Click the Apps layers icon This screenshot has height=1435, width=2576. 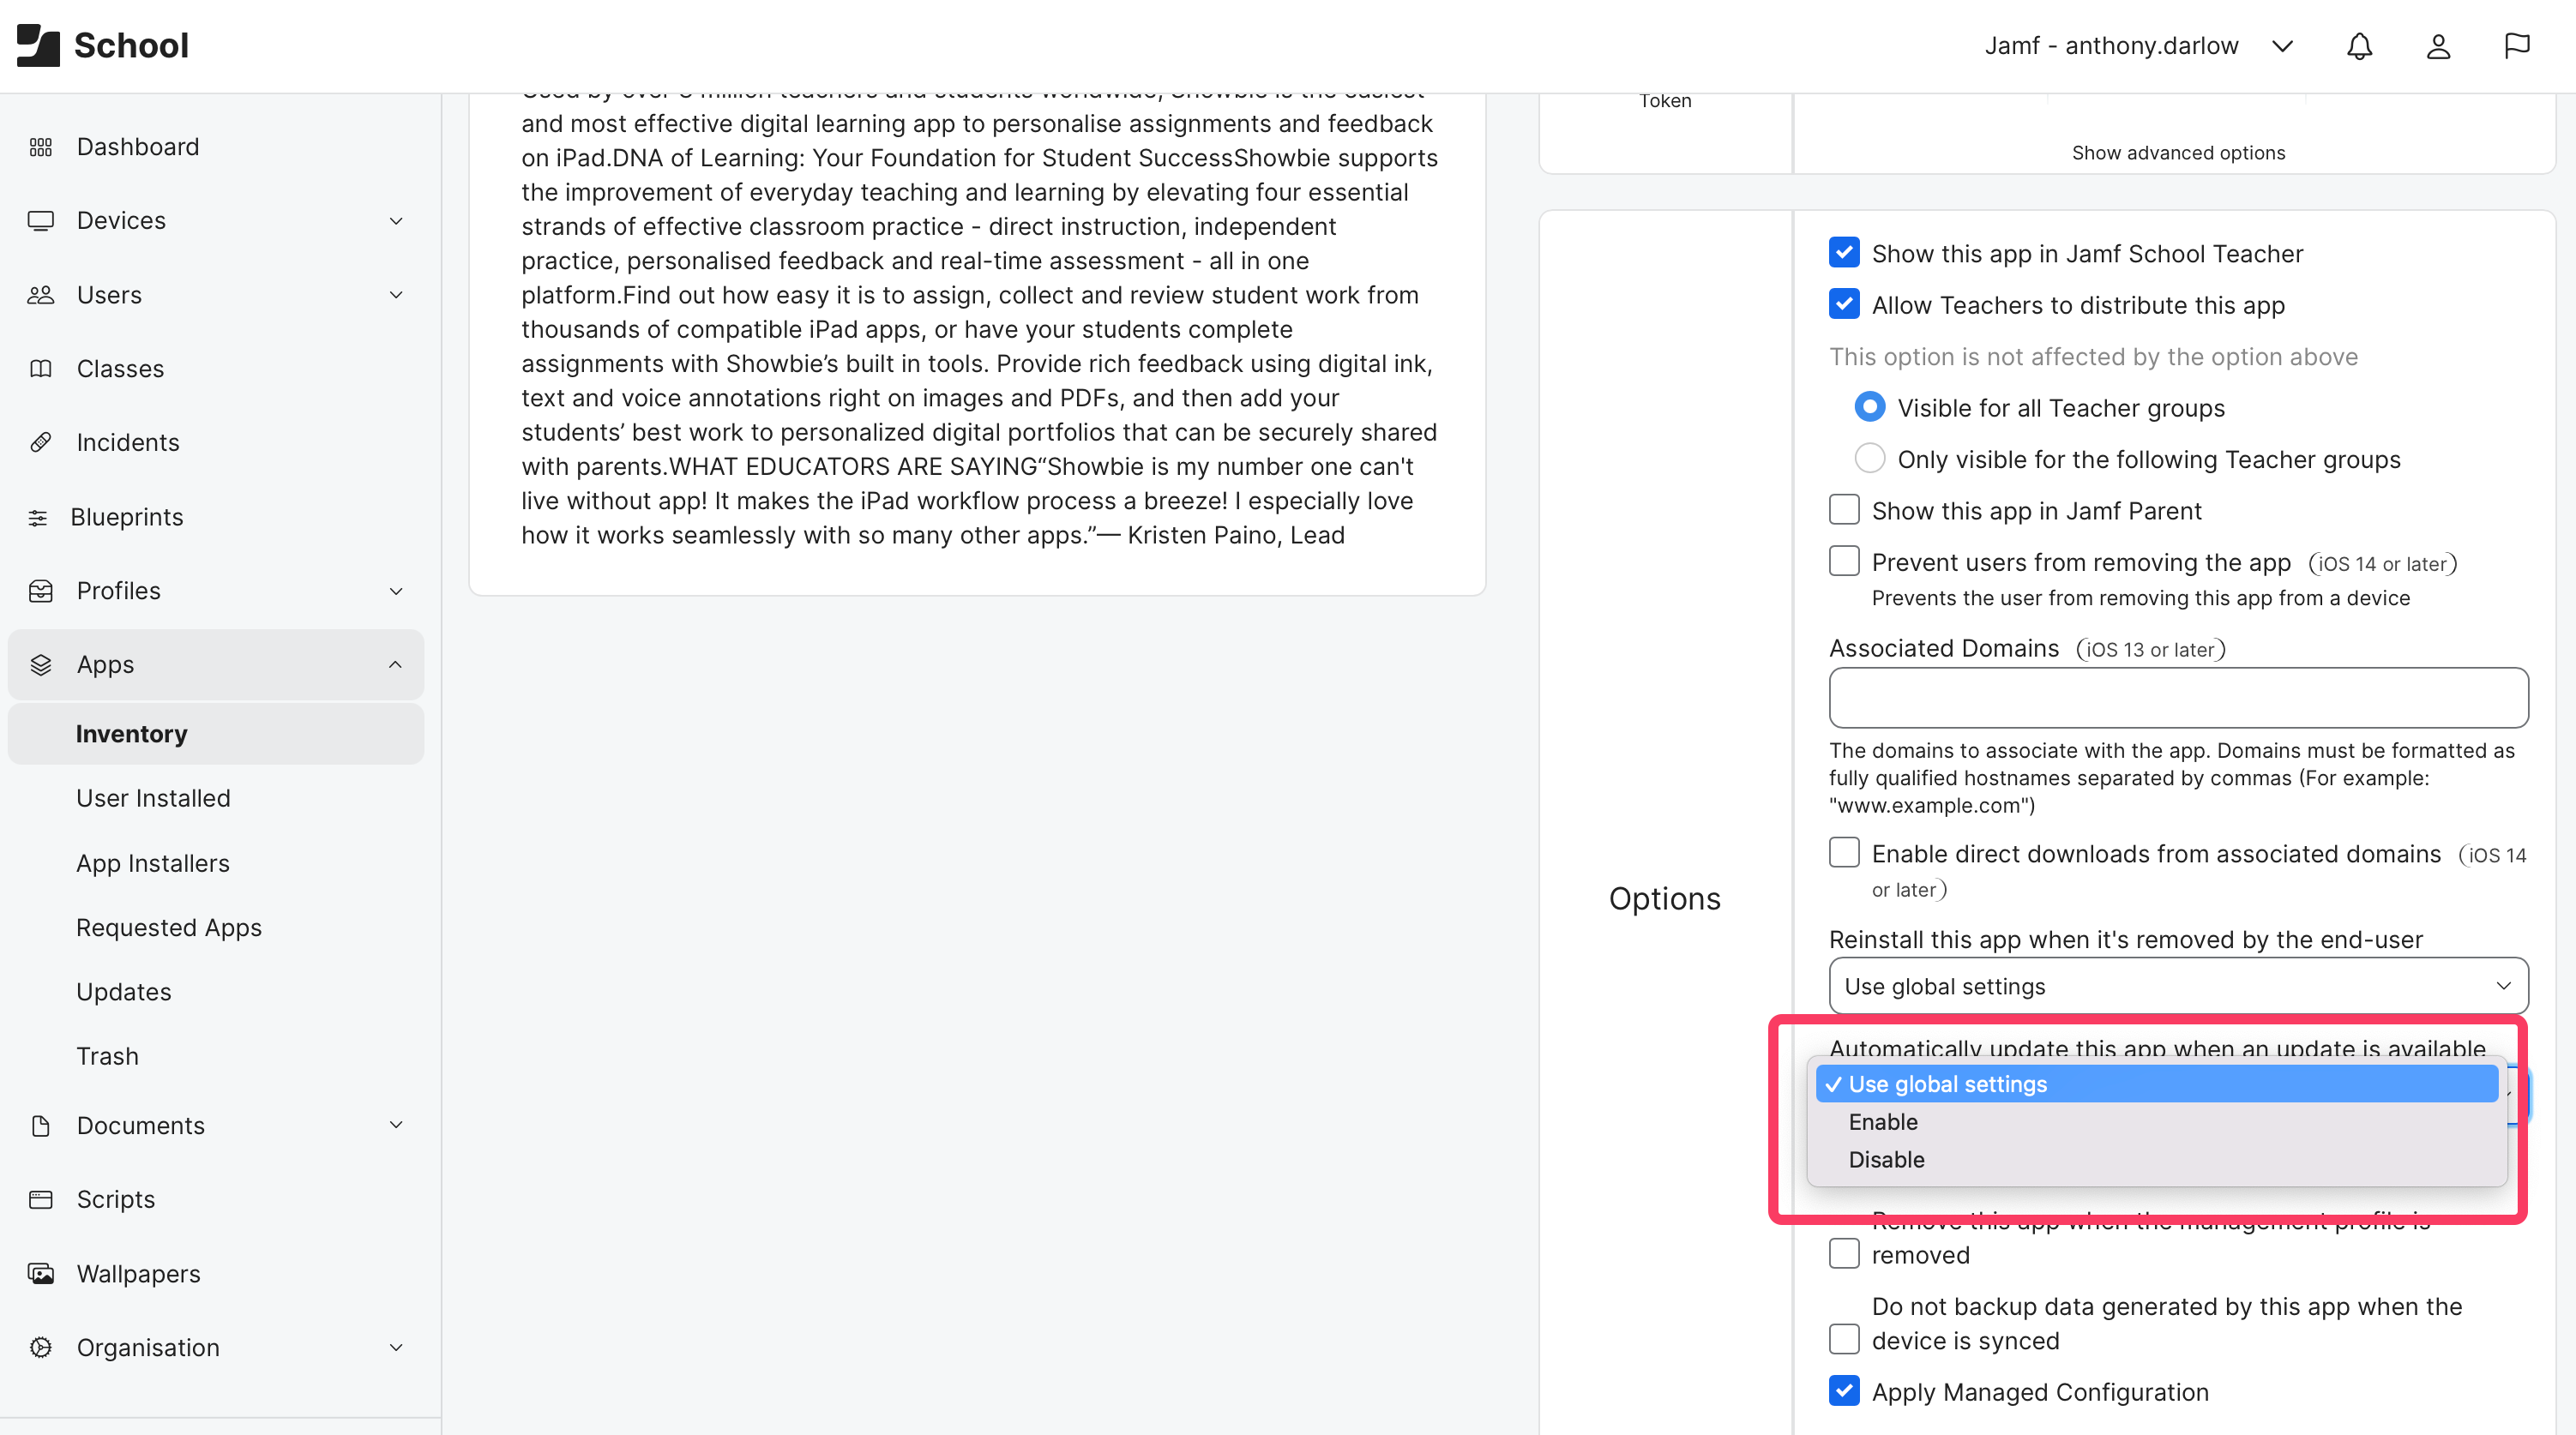[x=41, y=665]
